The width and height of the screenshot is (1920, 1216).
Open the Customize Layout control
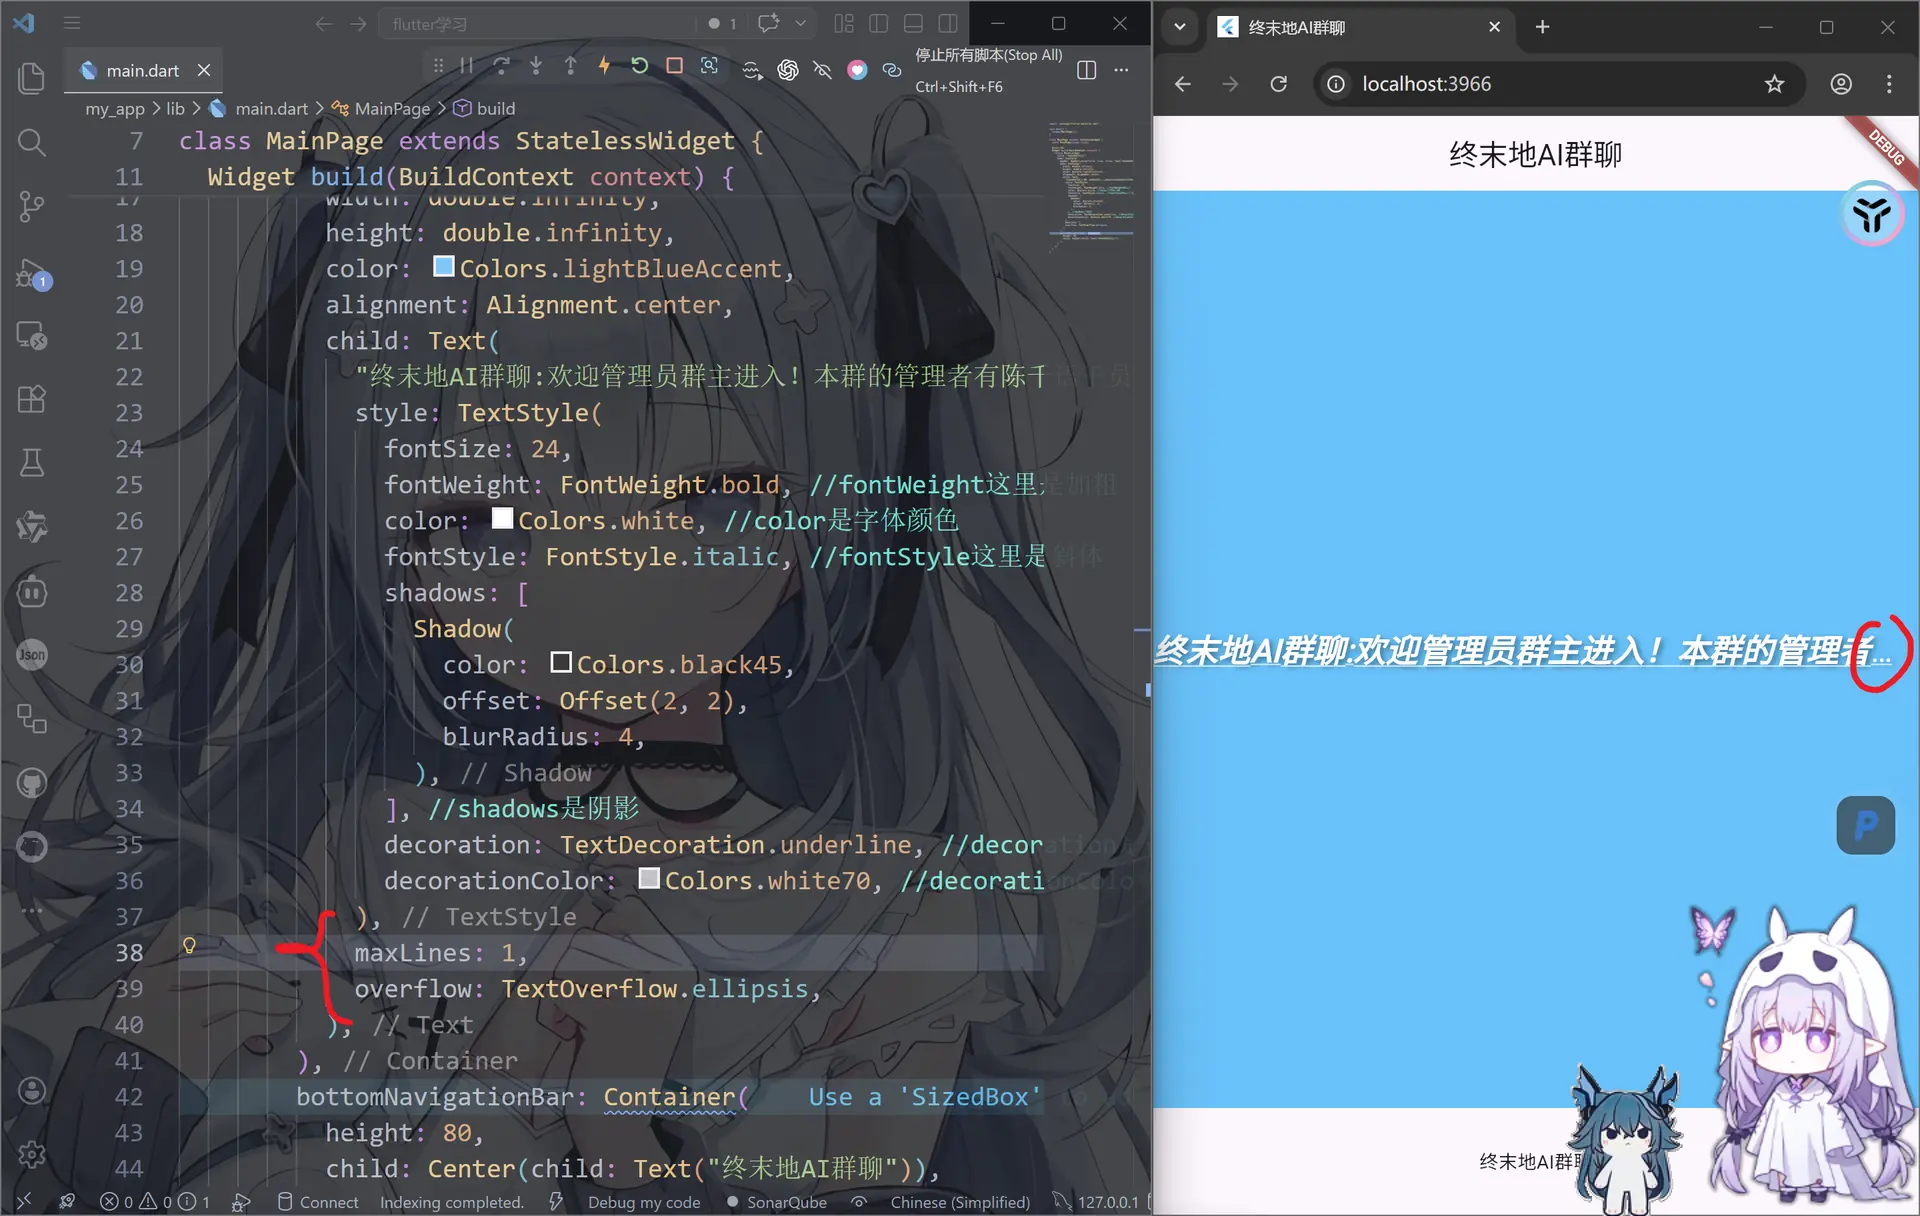844,24
